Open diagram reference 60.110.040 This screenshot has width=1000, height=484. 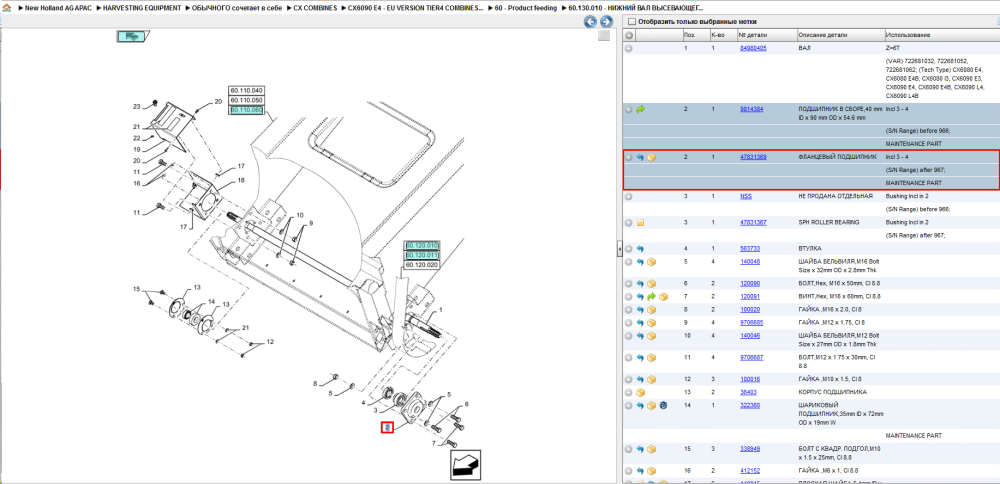click(x=247, y=90)
